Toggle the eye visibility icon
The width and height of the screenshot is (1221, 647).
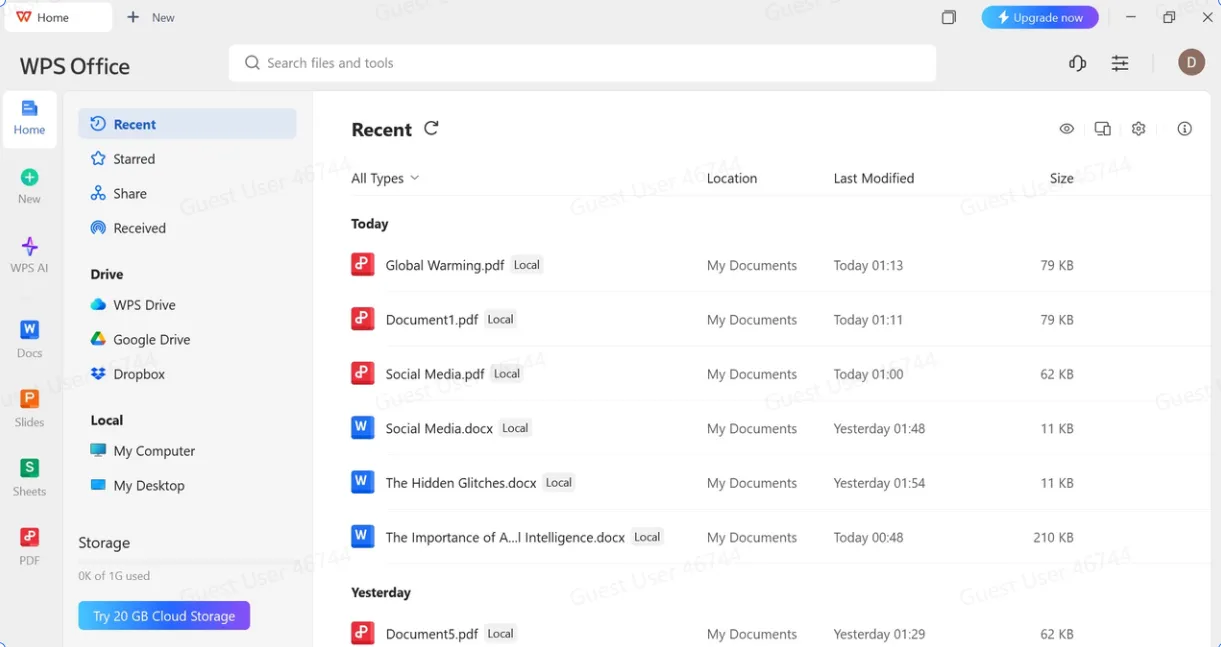[1067, 129]
